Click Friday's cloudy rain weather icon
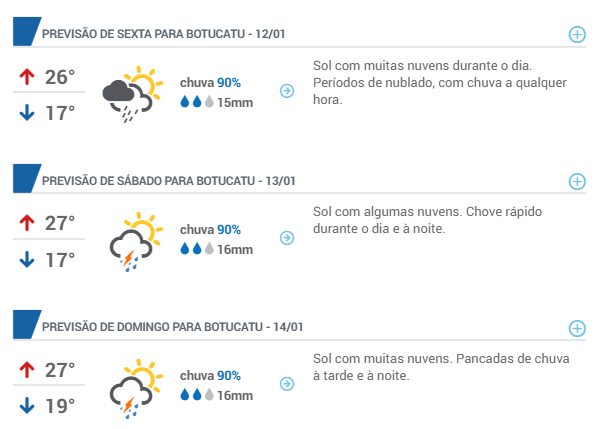The height and width of the screenshot is (429, 600). (x=133, y=94)
